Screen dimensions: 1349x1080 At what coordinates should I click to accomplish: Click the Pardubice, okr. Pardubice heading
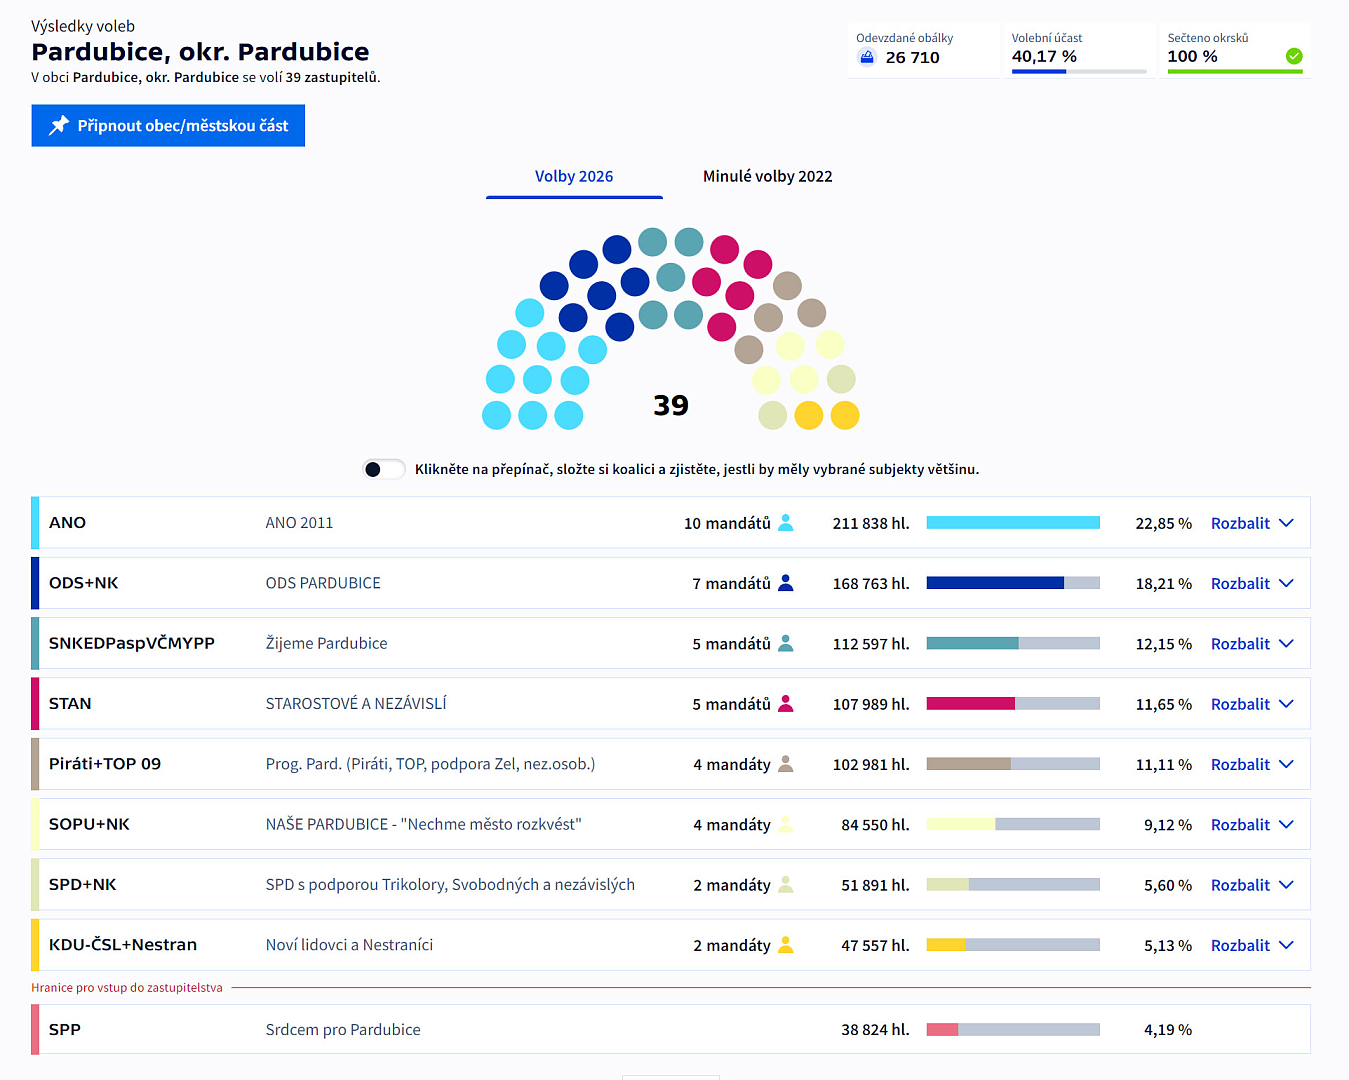200,52
